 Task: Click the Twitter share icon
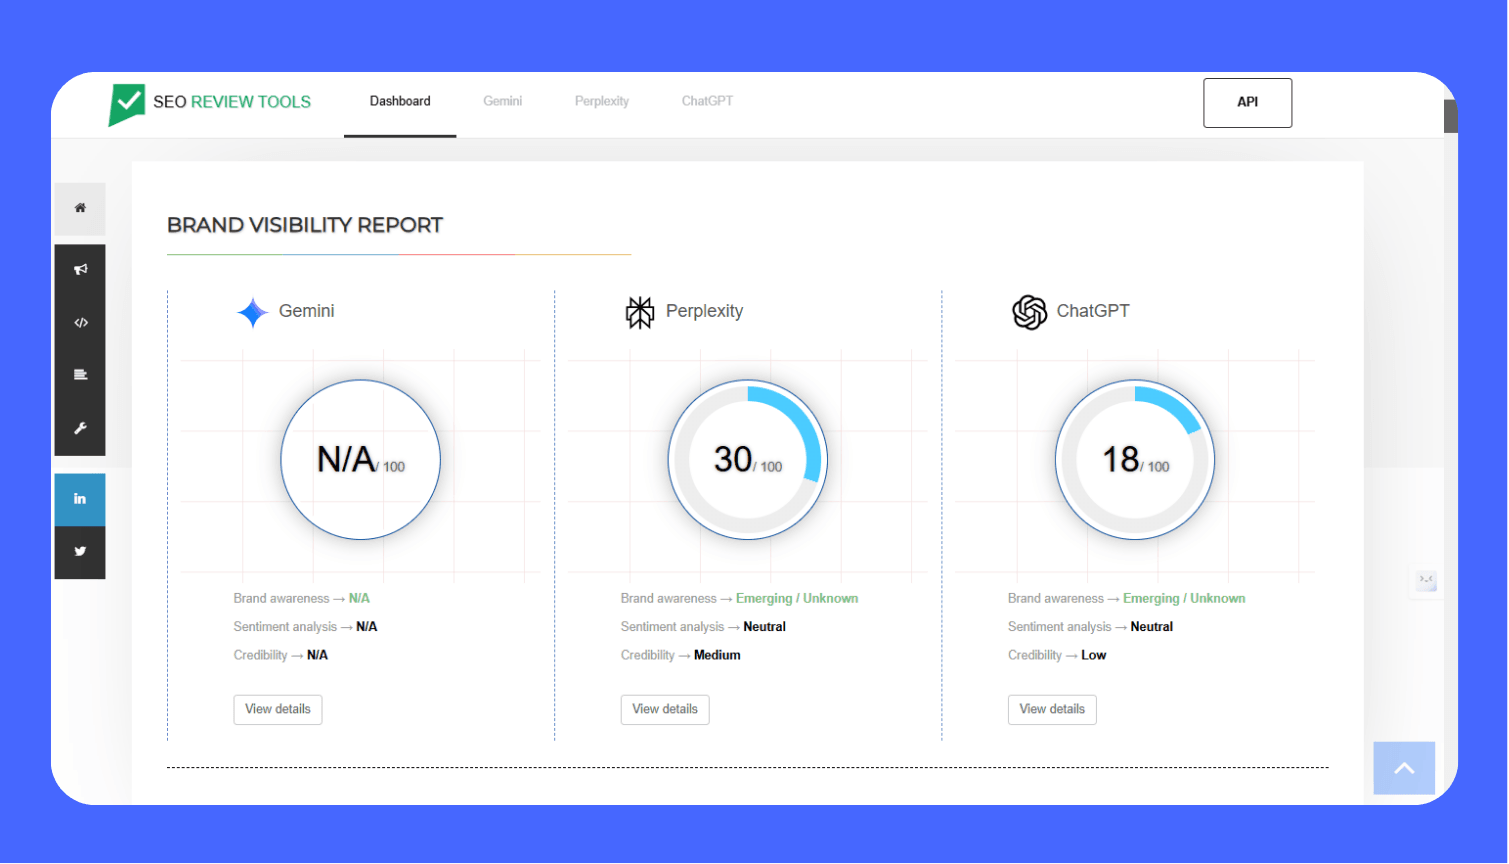pyautogui.click(x=80, y=552)
